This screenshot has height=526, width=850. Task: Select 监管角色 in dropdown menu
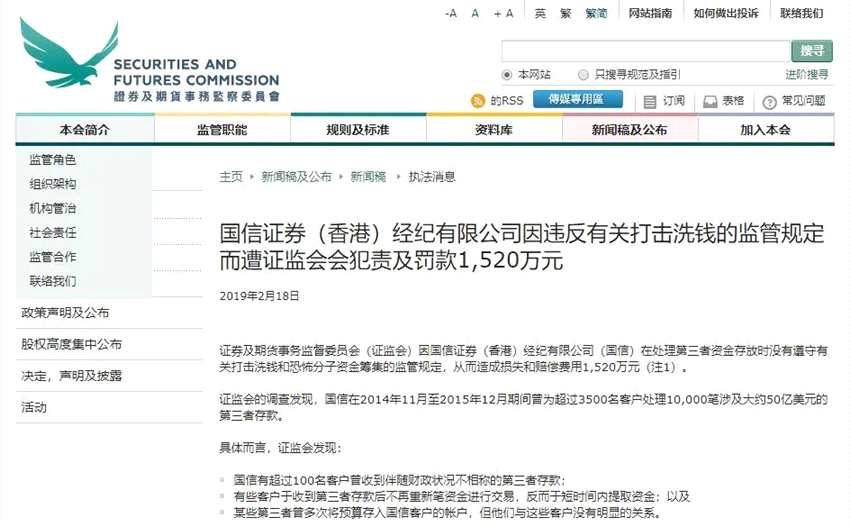point(53,160)
